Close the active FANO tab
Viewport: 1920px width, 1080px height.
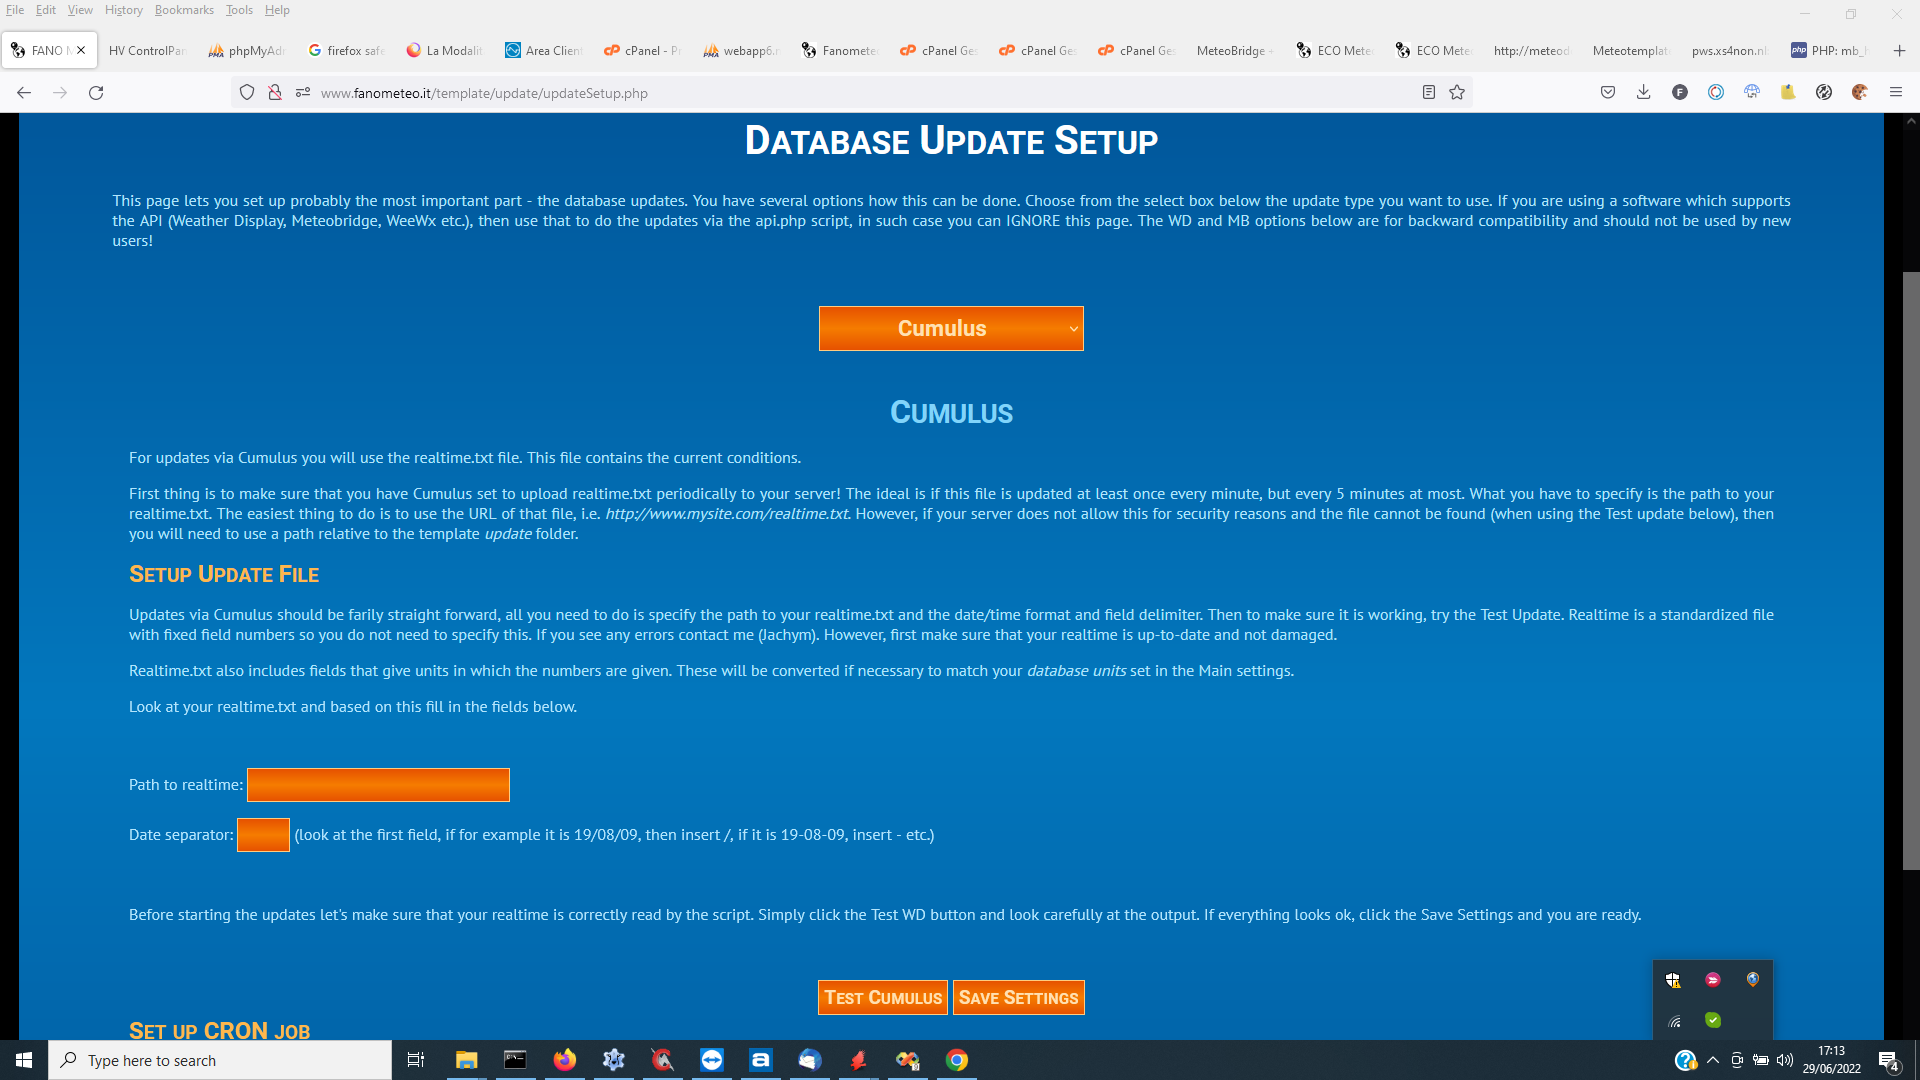pyautogui.click(x=81, y=50)
